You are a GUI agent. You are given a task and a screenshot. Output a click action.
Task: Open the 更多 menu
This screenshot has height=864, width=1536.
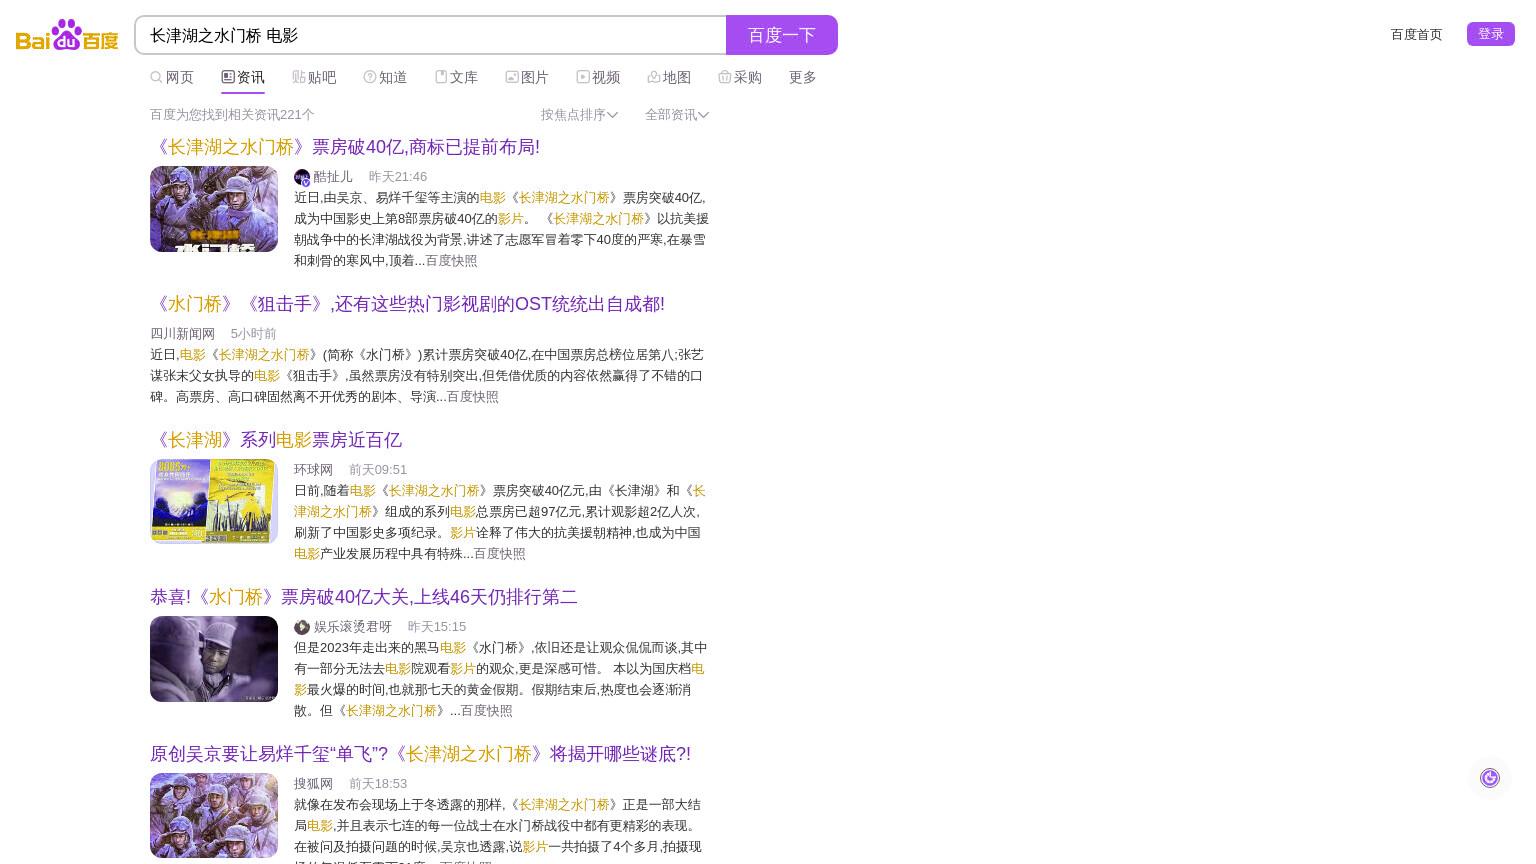point(802,77)
